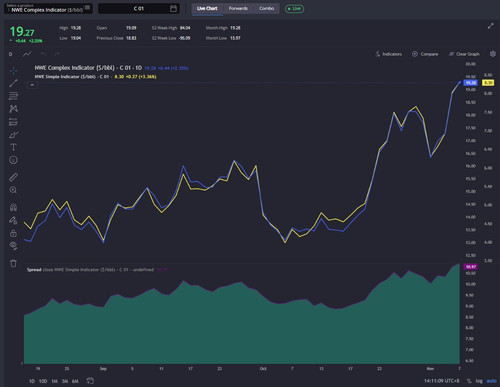Open the D interval selector

point(11,54)
